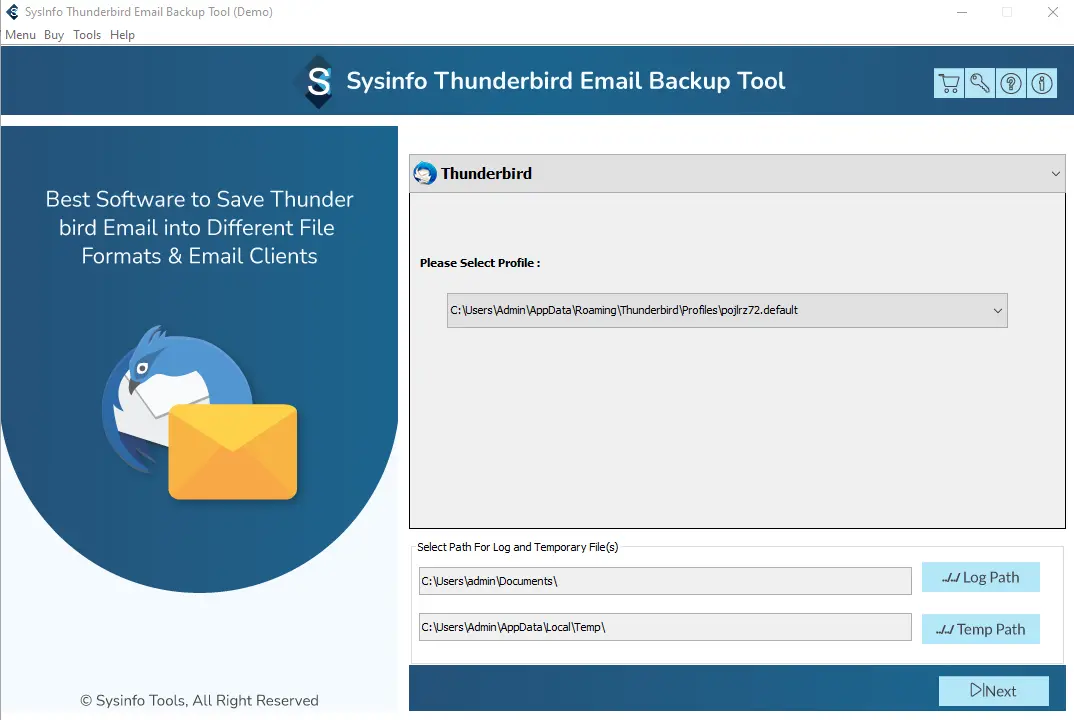
Task: Click the shopping cart buy icon
Action: [x=949, y=84]
